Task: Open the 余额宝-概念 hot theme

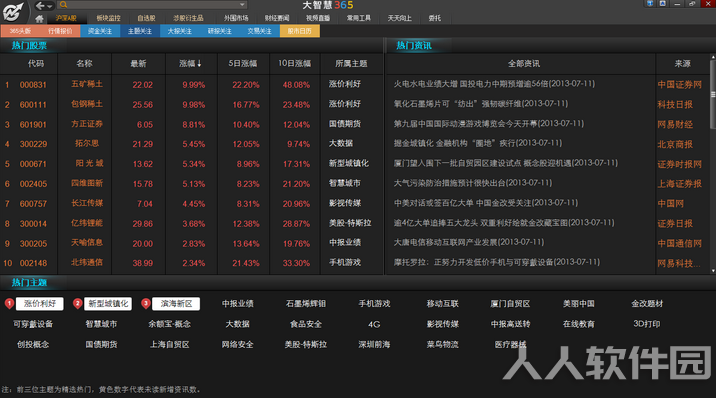Action: pos(169,324)
